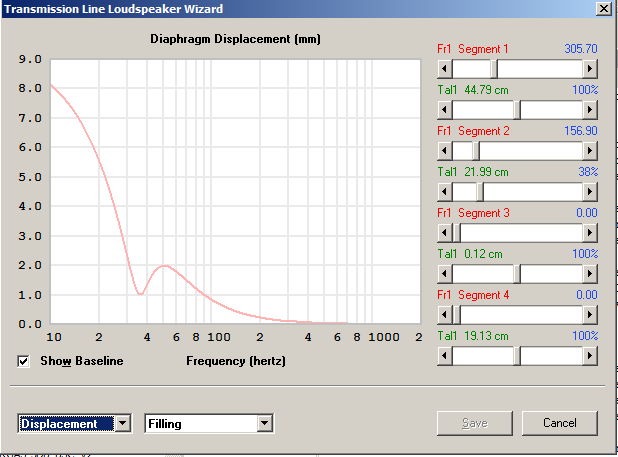Image resolution: width=618 pixels, height=457 pixels.
Task: Click the Fr1 Segment 2 label
Action: pos(473,131)
